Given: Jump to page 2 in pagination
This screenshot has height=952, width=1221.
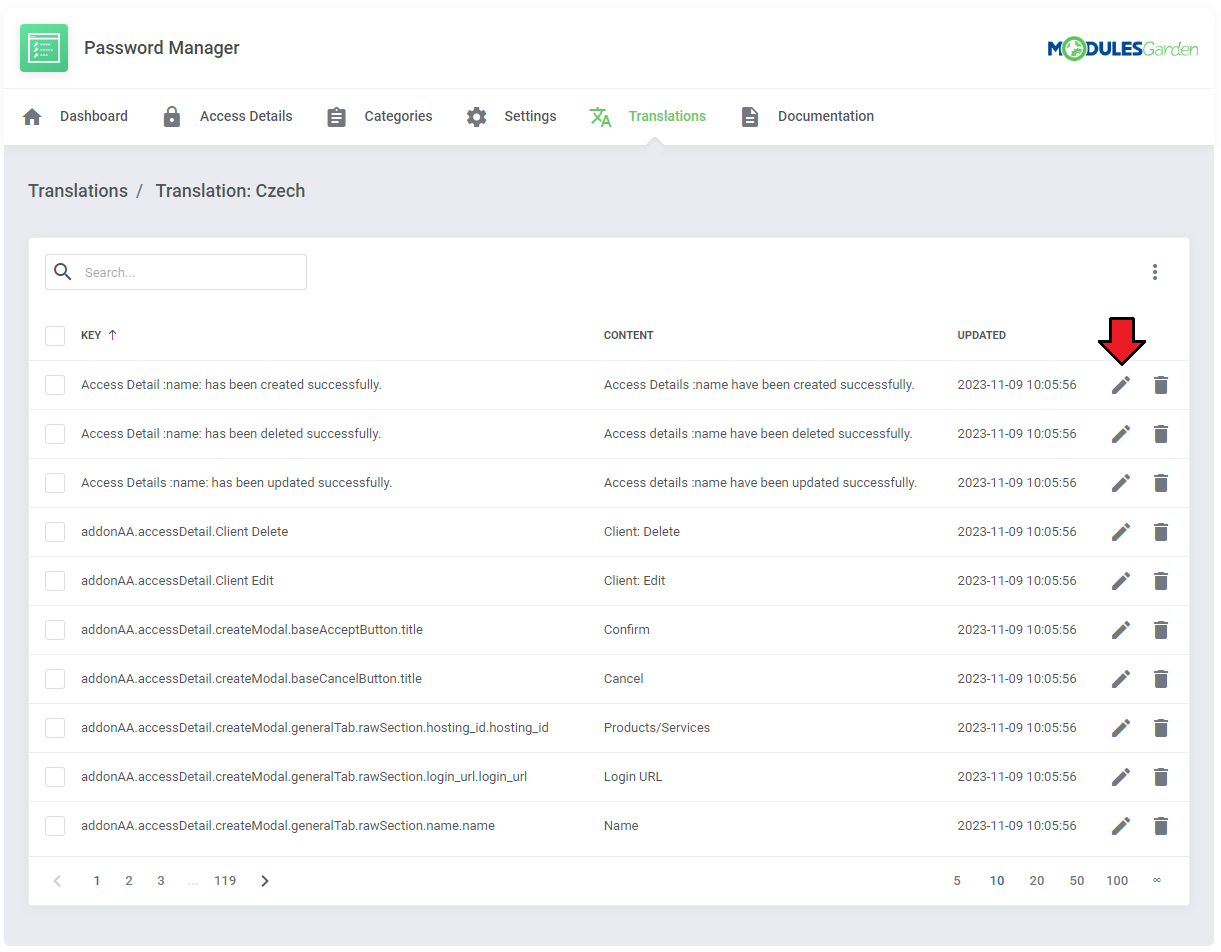Looking at the screenshot, I should pyautogui.click(x=129, y=881).
